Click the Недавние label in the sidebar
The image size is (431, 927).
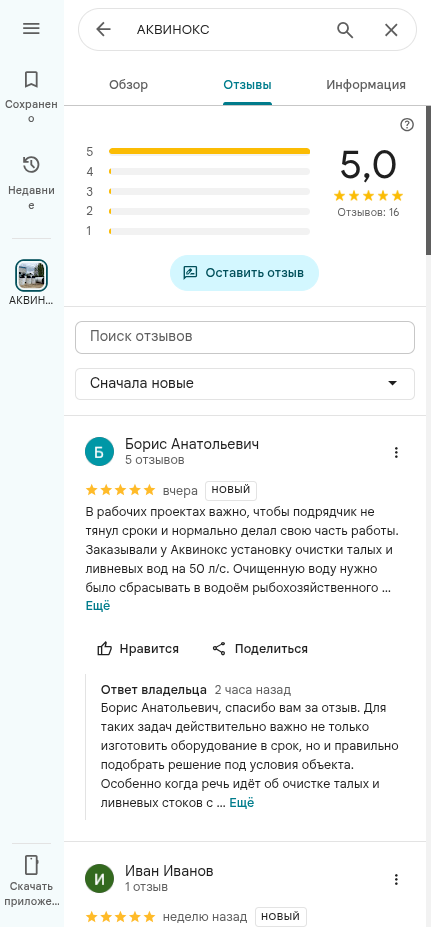pos(31,198)
